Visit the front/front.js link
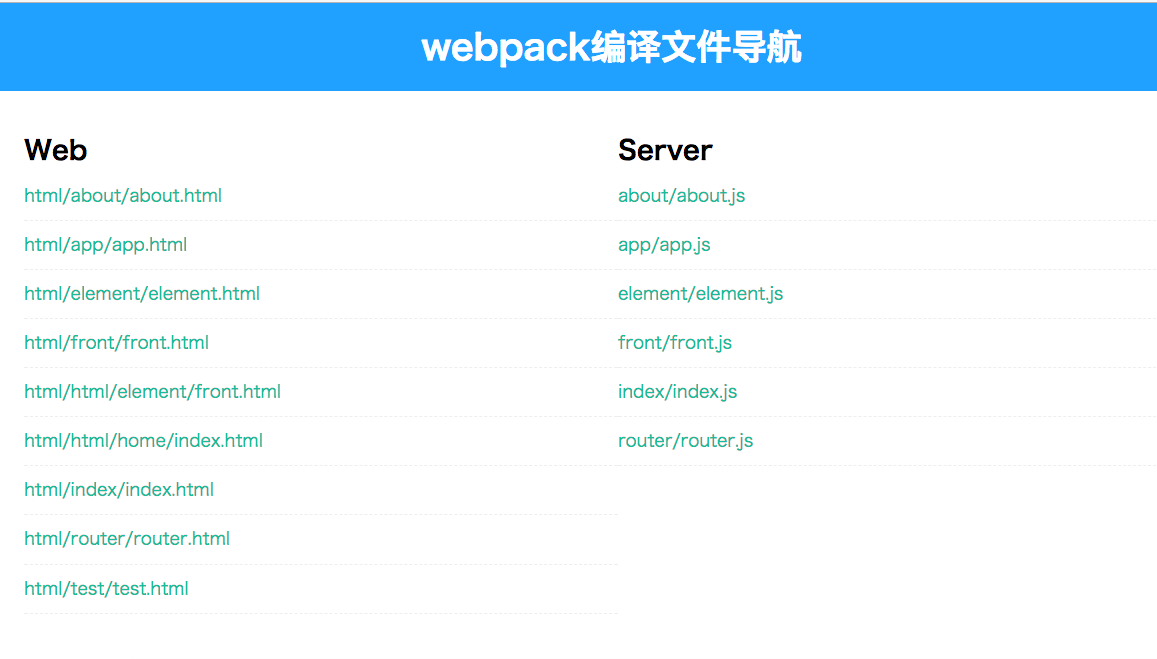This screenshot has width=1157, height=659. pos(675,342)
